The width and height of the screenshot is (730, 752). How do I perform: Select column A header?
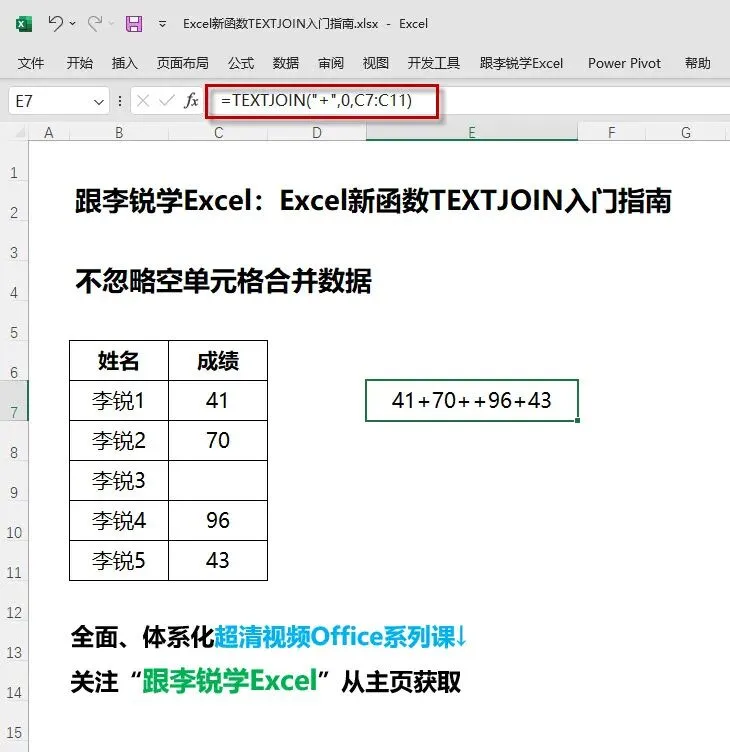coord(48,132)
